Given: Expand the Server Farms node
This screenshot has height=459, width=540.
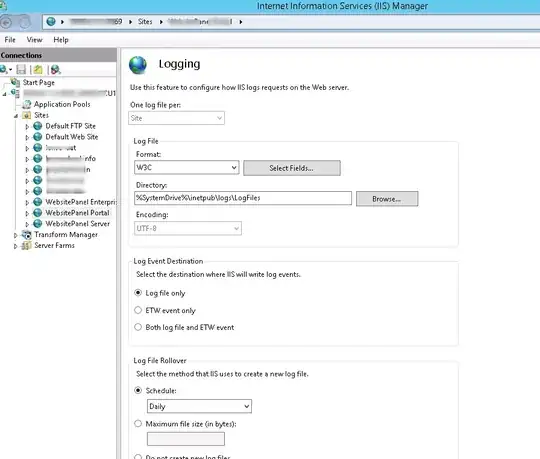Looking at the screenshot, I should pos(15,246).
